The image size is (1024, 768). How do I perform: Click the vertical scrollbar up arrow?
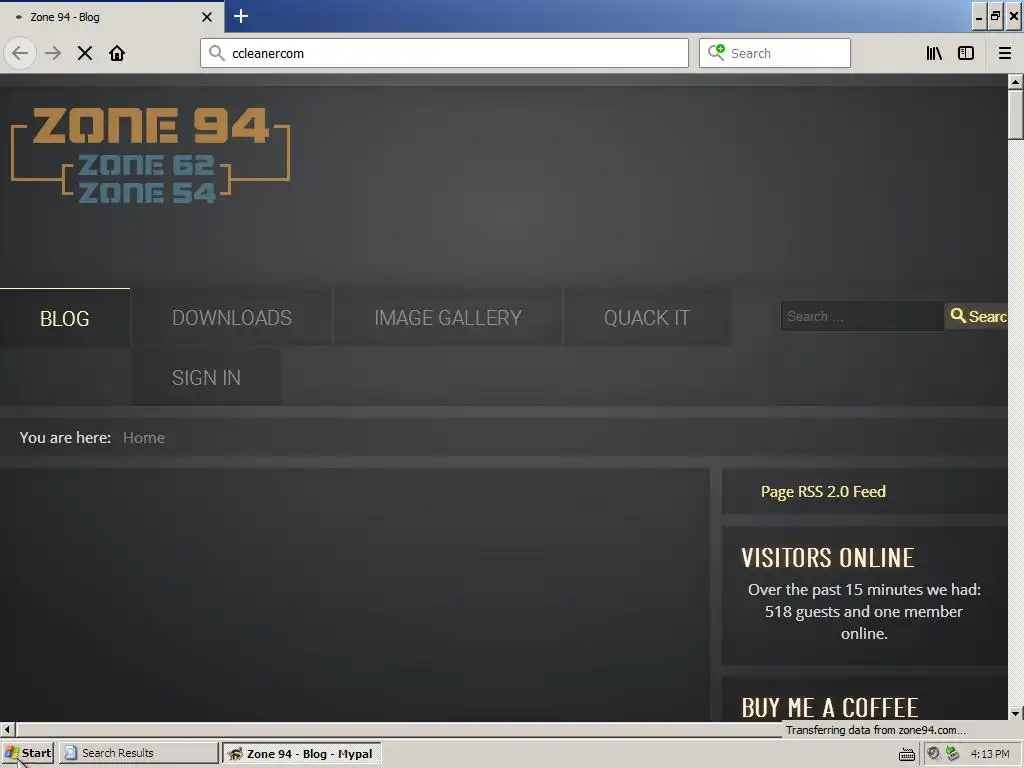coord(1015,82)
